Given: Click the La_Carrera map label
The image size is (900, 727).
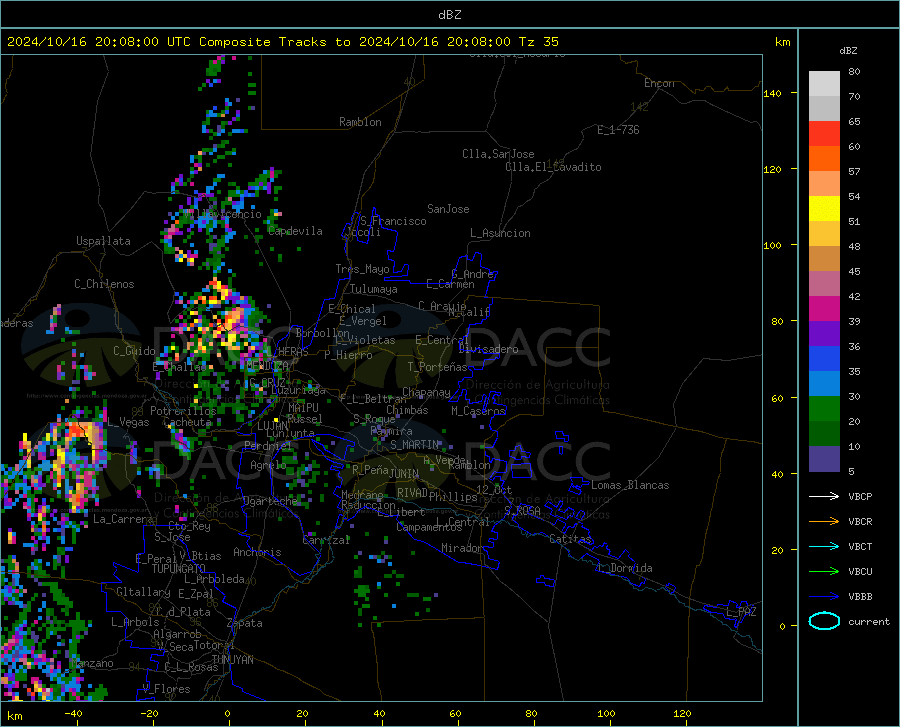Looking at the screenshot, I should click(x=123, y=519).
